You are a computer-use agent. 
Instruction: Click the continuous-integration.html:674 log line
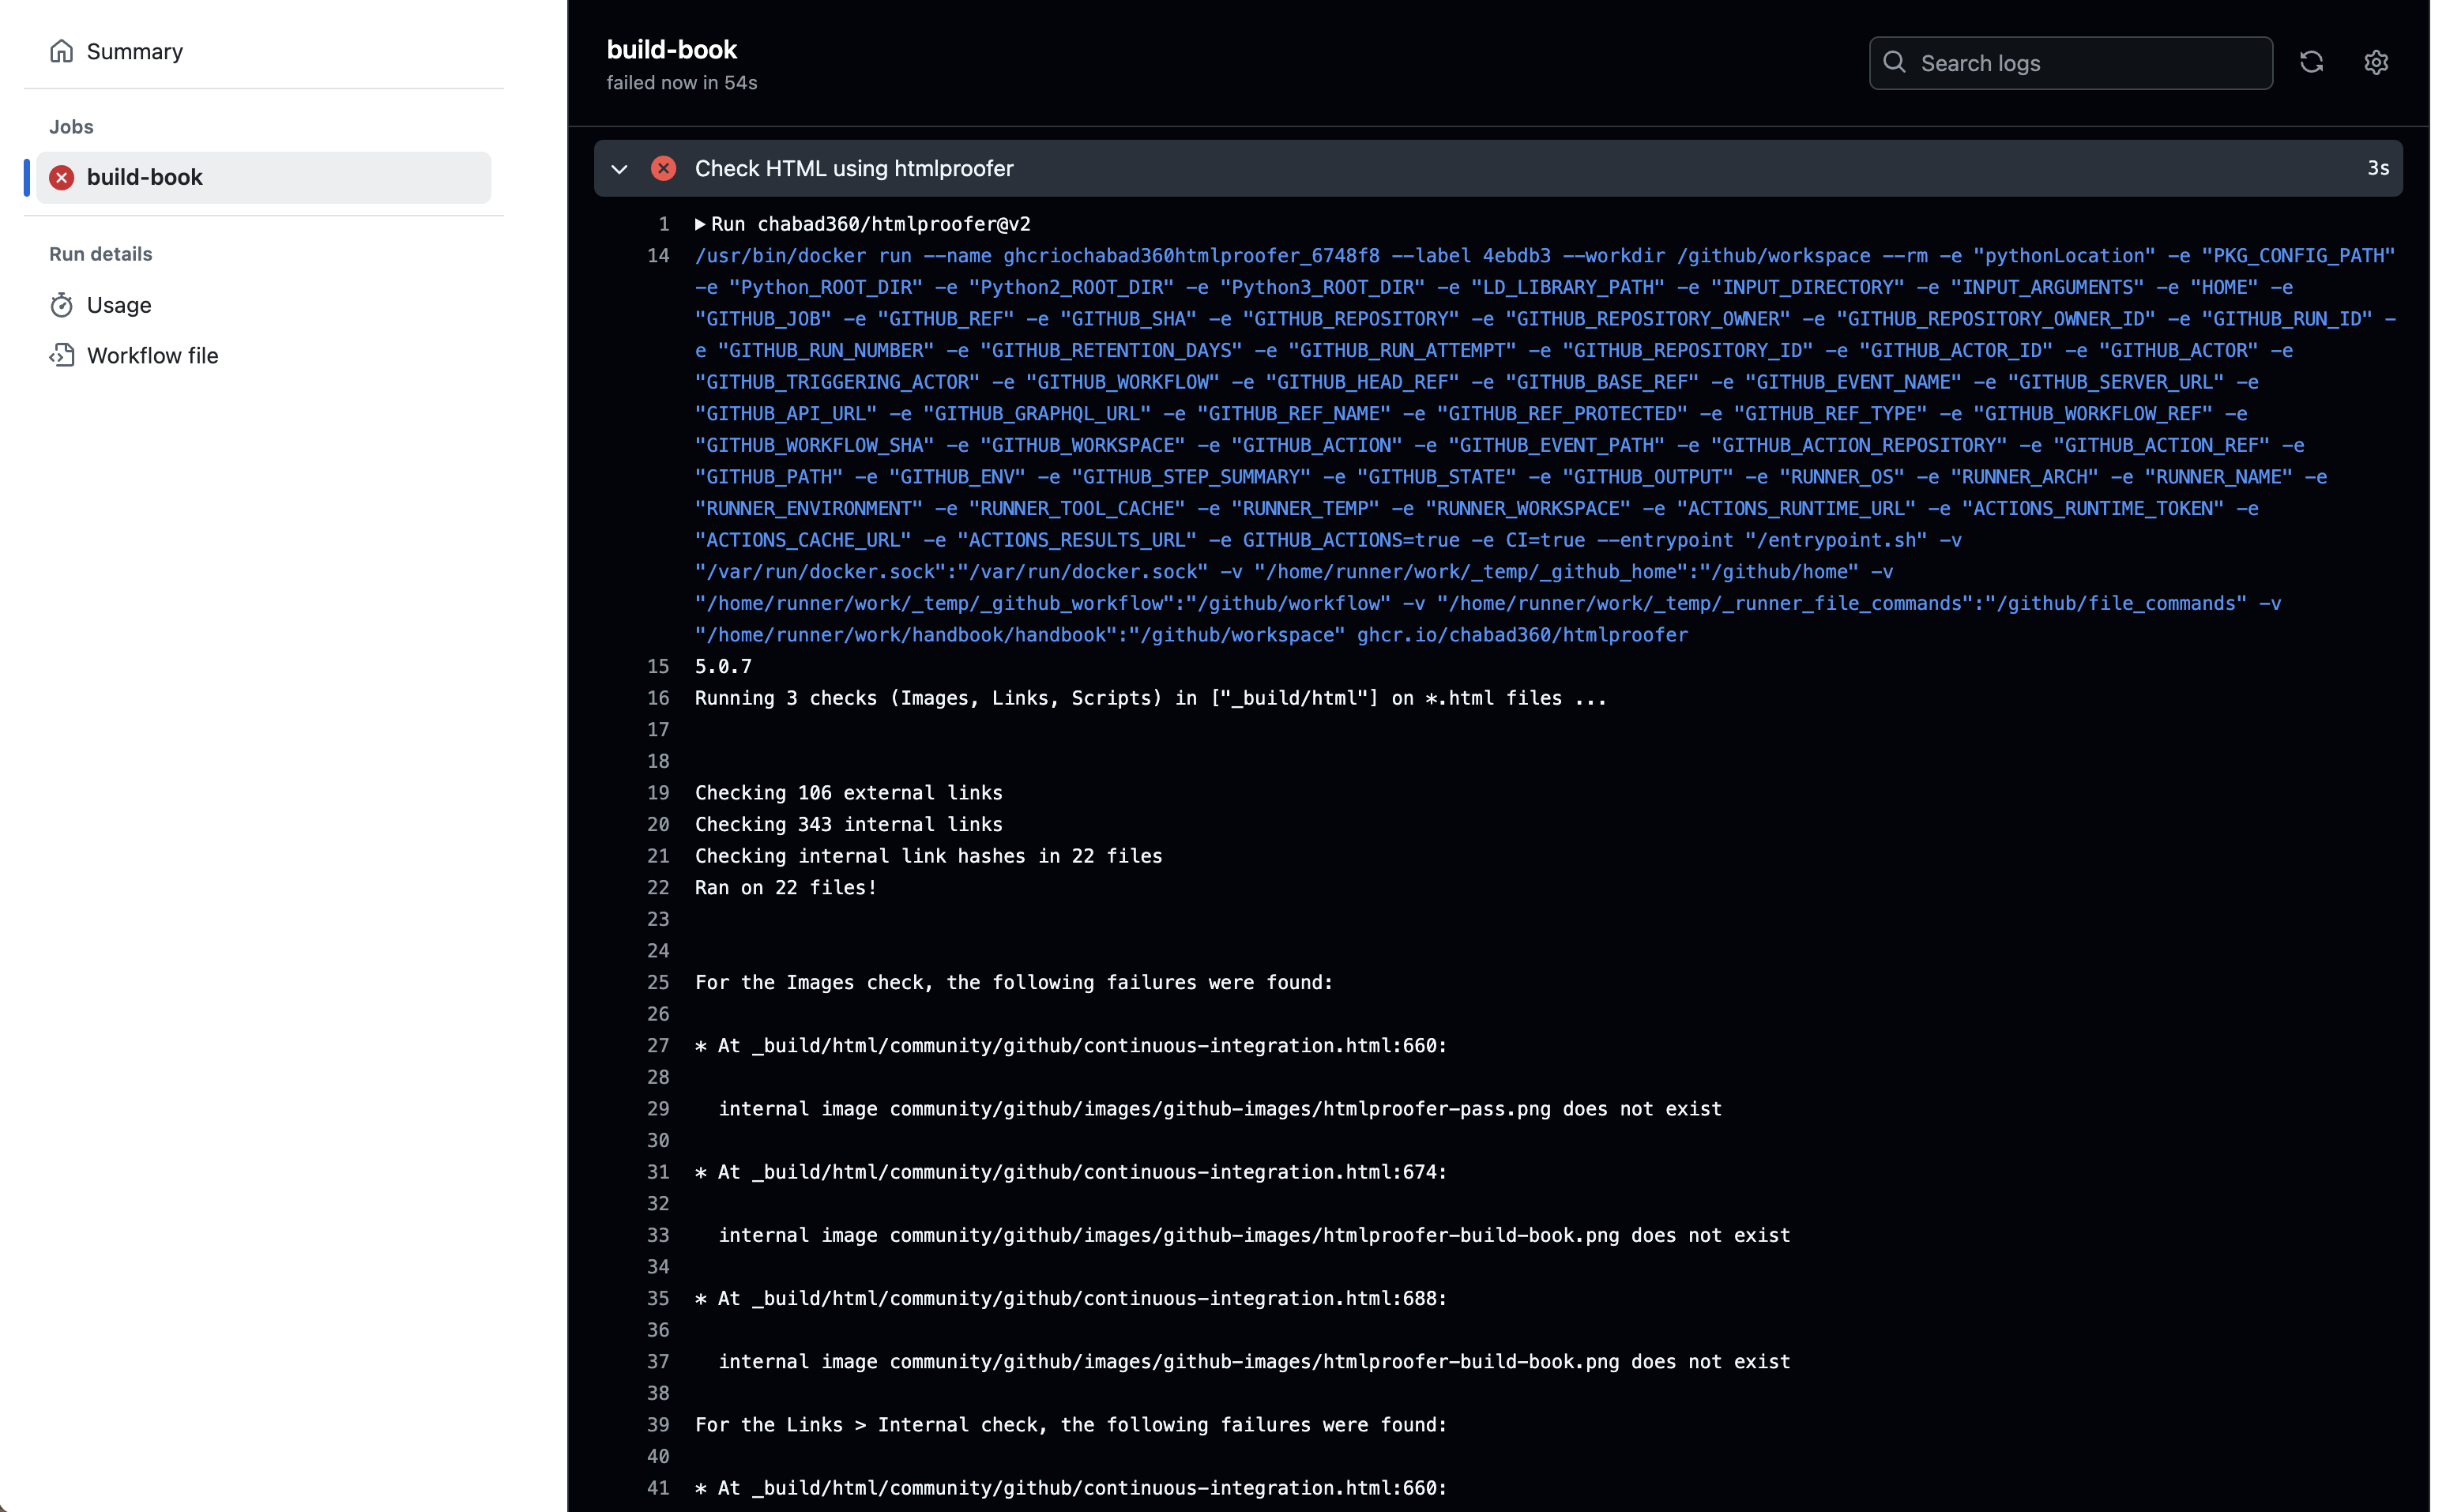(x=1071, y=1172)
